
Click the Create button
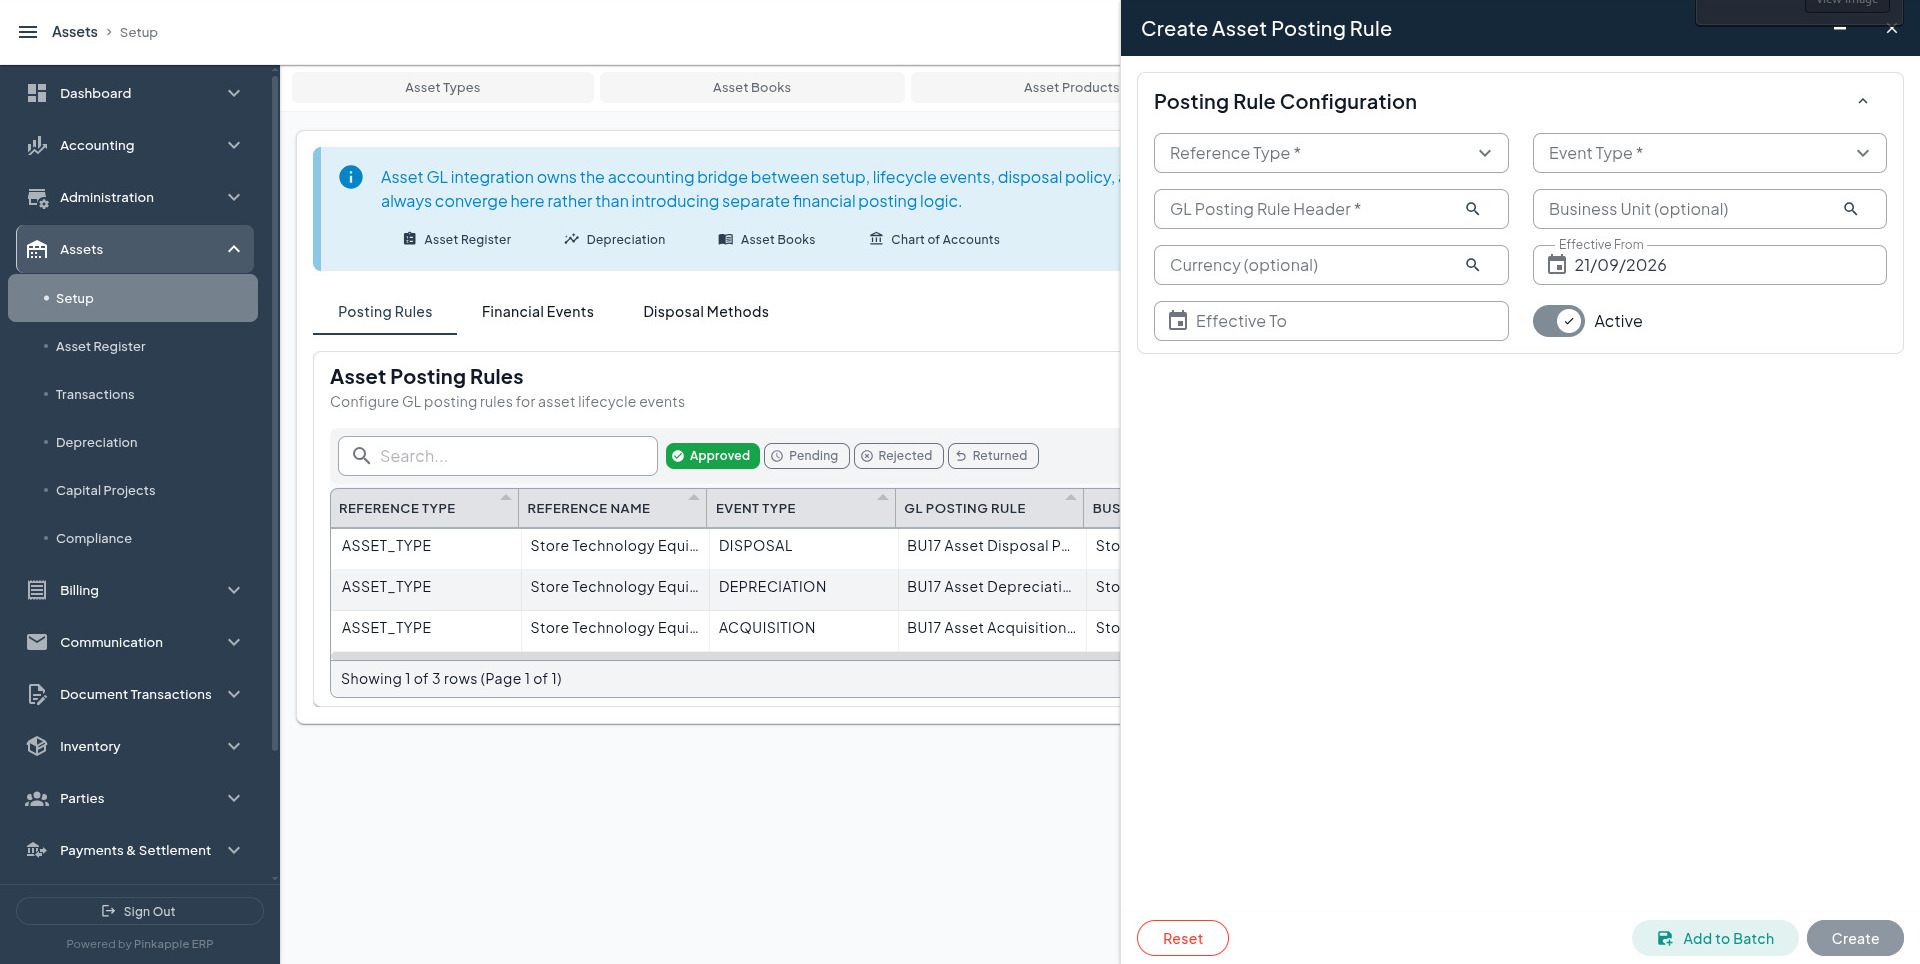coord(1855,938)
